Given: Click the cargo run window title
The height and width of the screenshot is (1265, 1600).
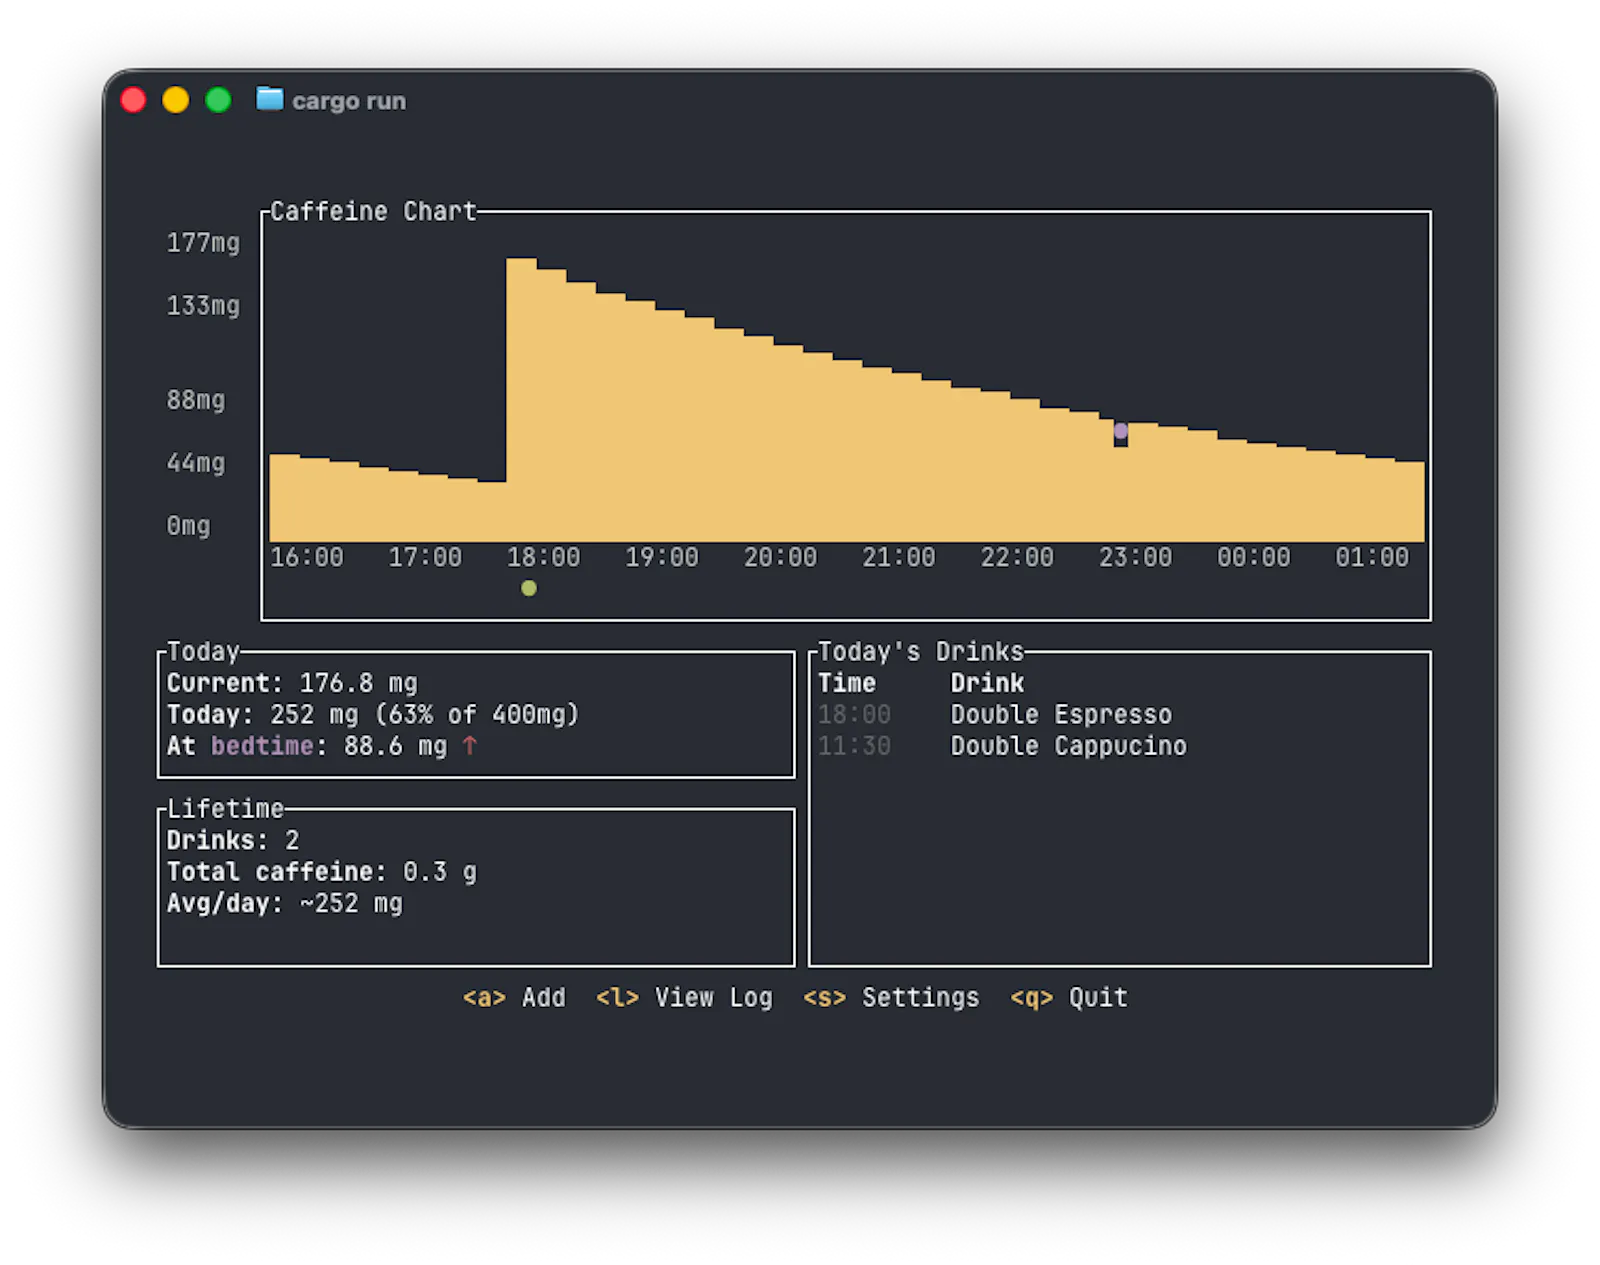Looking at the screenshot, I should pyautogui.click(x=349, y=101).
